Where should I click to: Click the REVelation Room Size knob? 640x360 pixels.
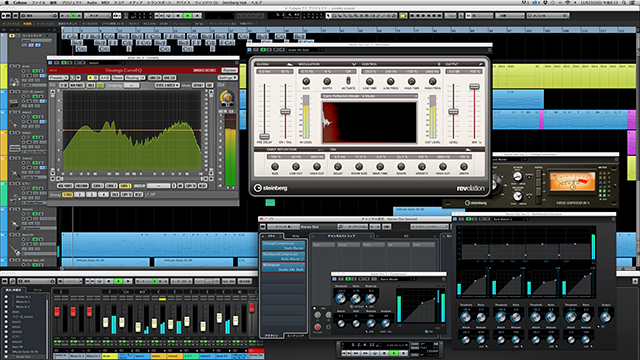tap(359, 167)
